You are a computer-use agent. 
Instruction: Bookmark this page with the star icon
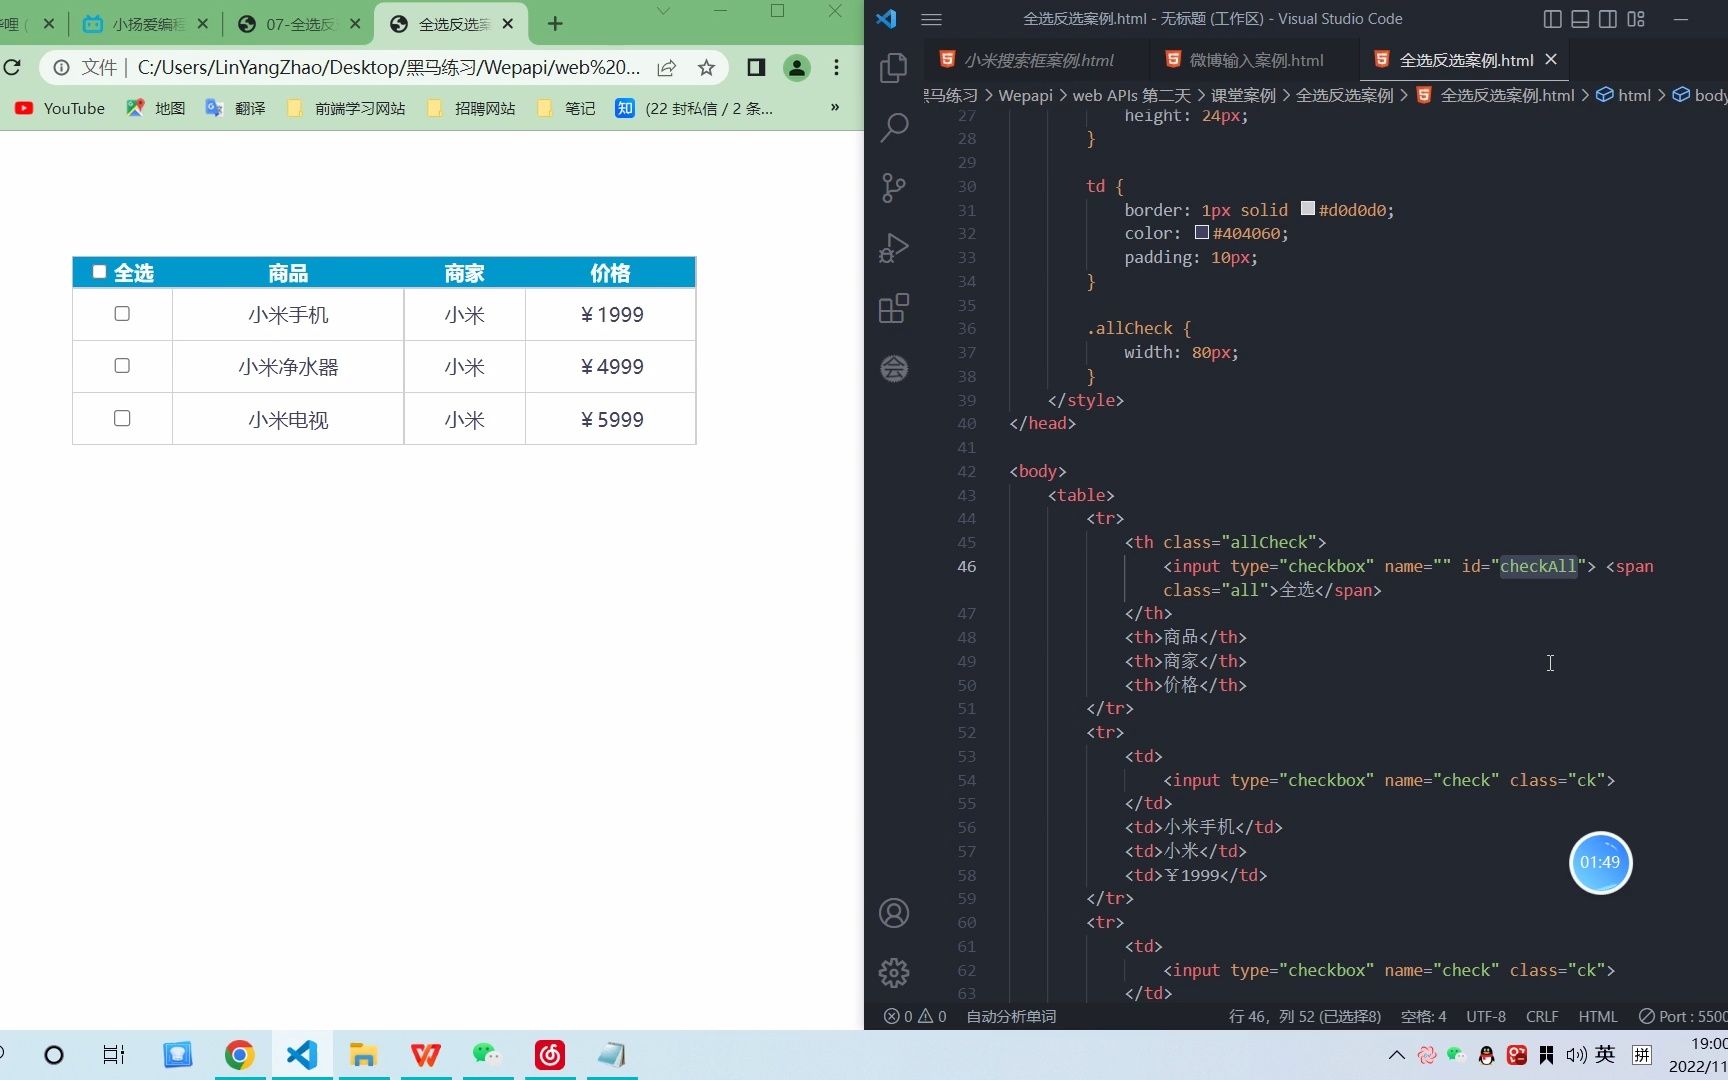click(x=706, y=67)
